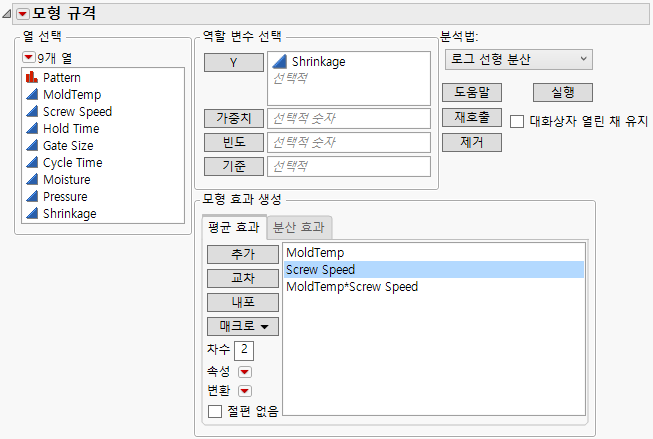Open the 매크로 dropdown button
Screen dimensions: 653x439
tap(243, 326)
